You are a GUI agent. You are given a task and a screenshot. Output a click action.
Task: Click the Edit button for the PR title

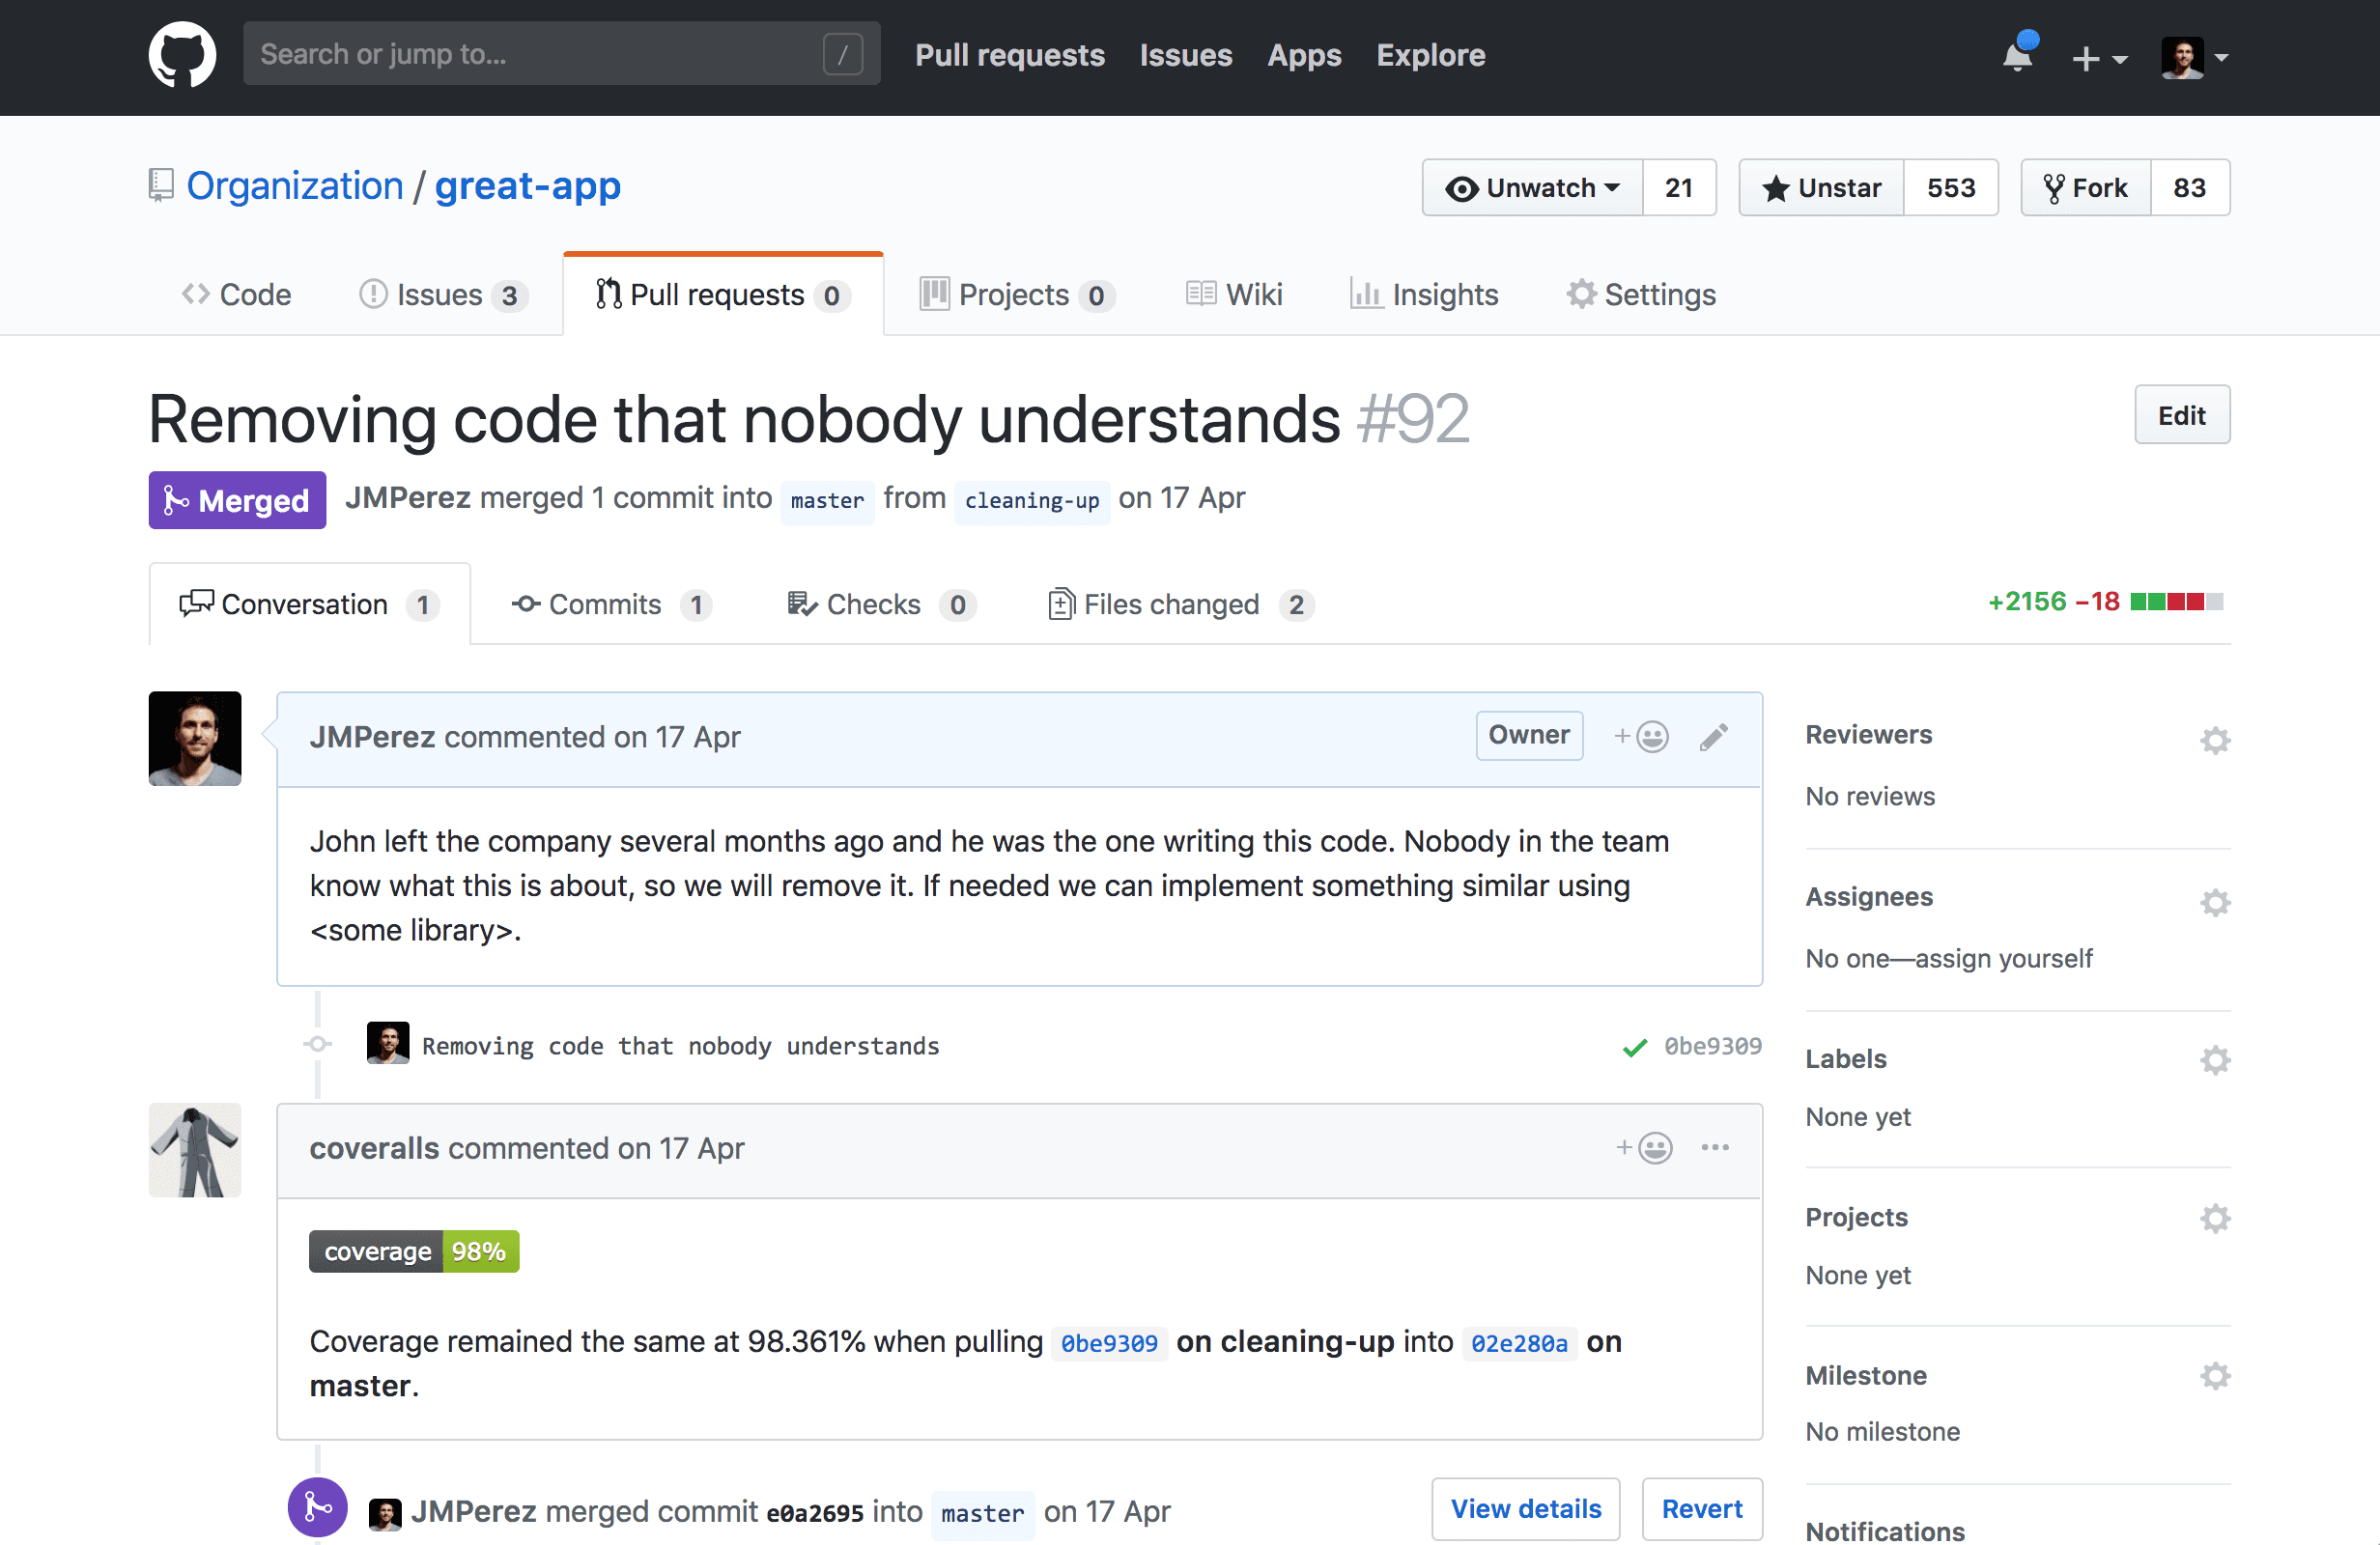coord(2182,415)
